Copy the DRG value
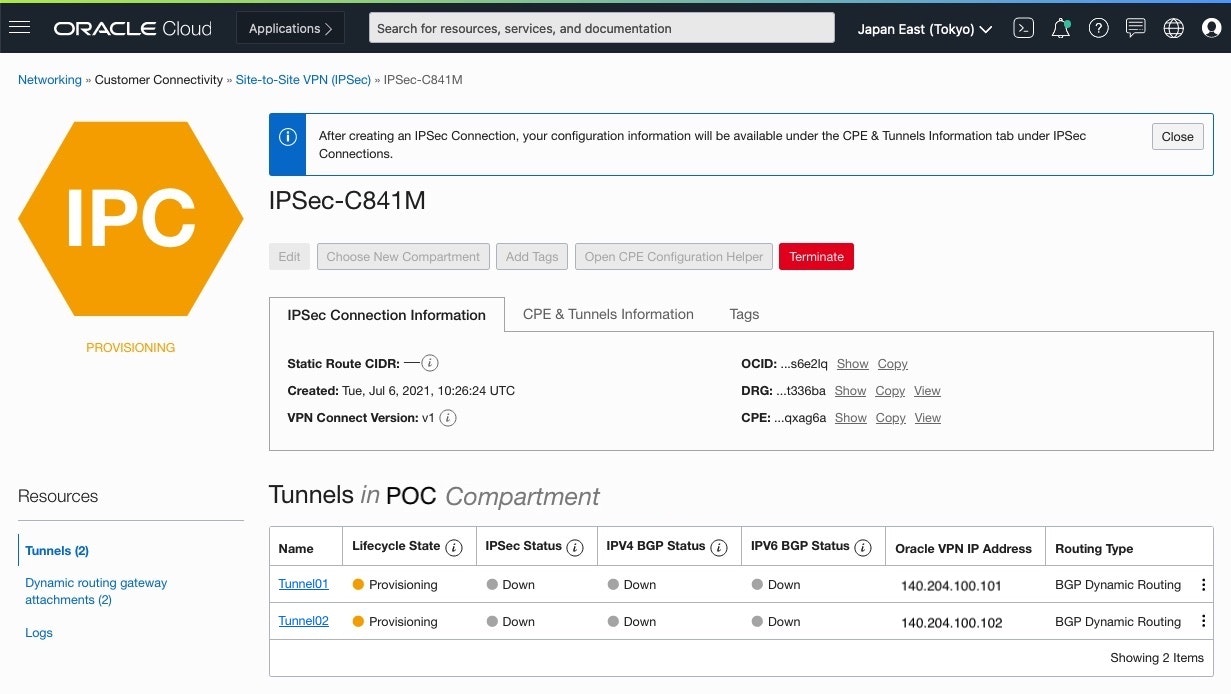The width and height of the screenshot is (1231, 694). click(x=890, y=391)
